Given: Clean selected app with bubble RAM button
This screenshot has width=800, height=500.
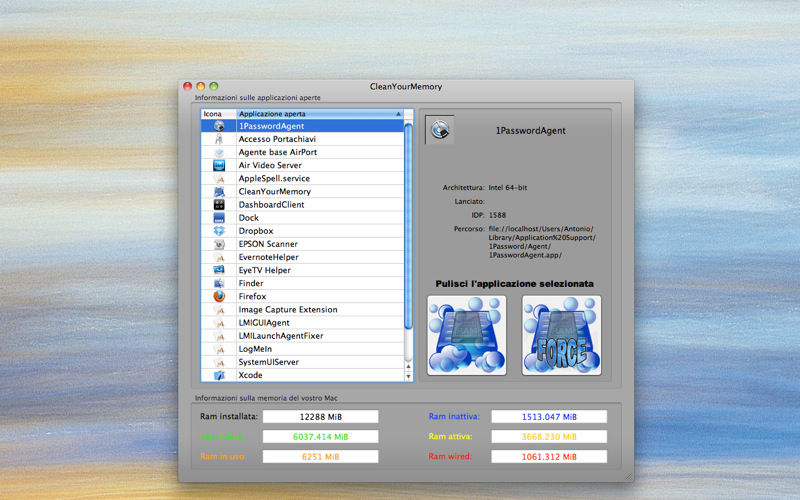Looking at the screenshot, I should (467, 335).
